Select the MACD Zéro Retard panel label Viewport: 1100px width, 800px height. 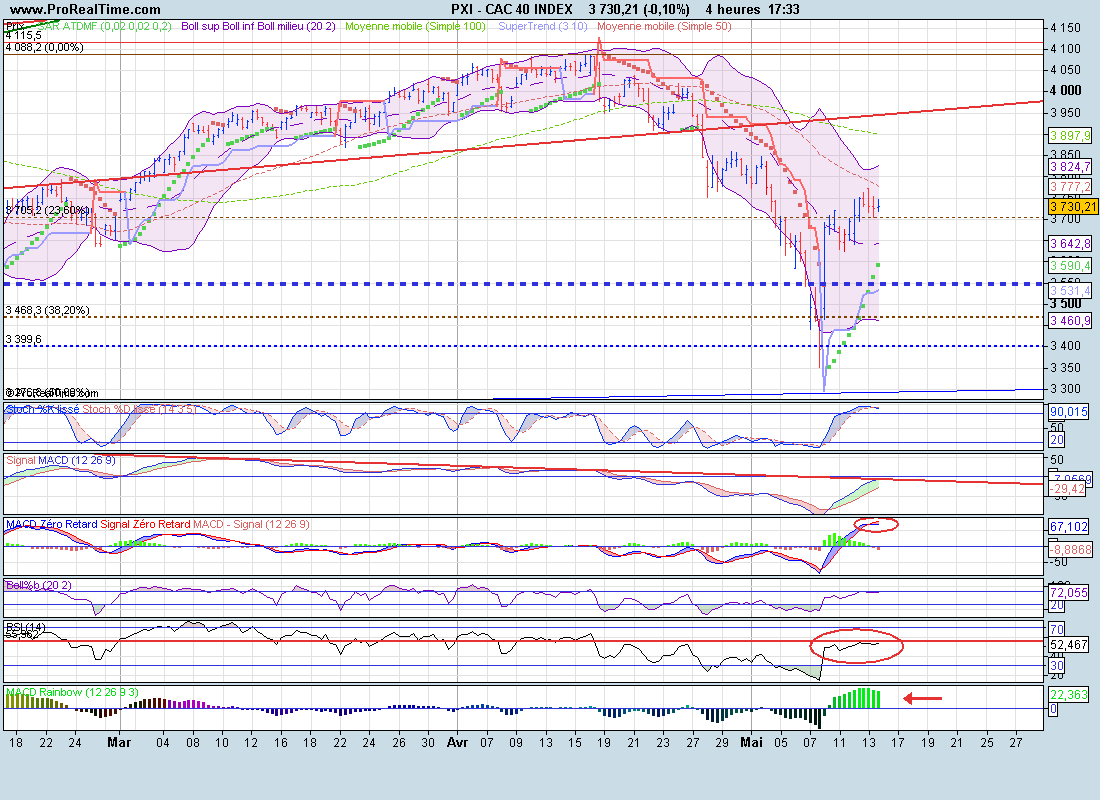pos(51,524)
